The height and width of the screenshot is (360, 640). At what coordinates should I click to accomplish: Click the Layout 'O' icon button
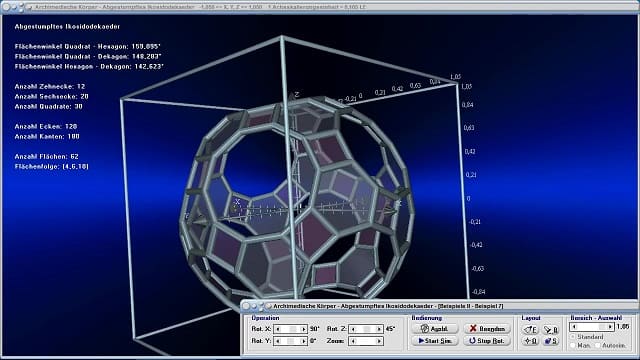tap(530, 341)
